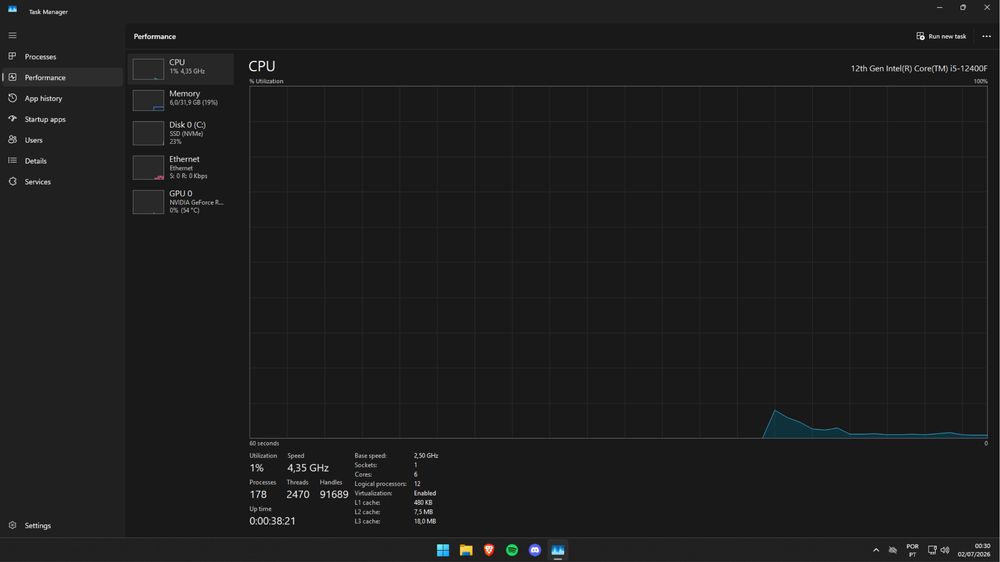Select the CPU mini graph thumbnail

(x=148, y=69)
